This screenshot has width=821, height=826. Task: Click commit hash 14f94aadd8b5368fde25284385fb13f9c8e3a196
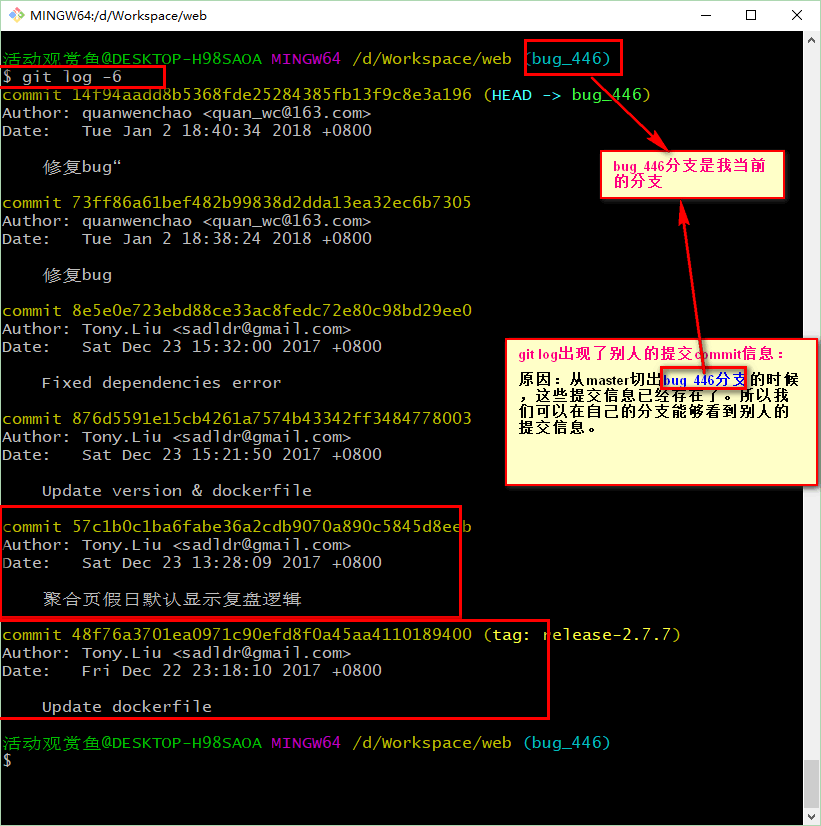point(272,95)
